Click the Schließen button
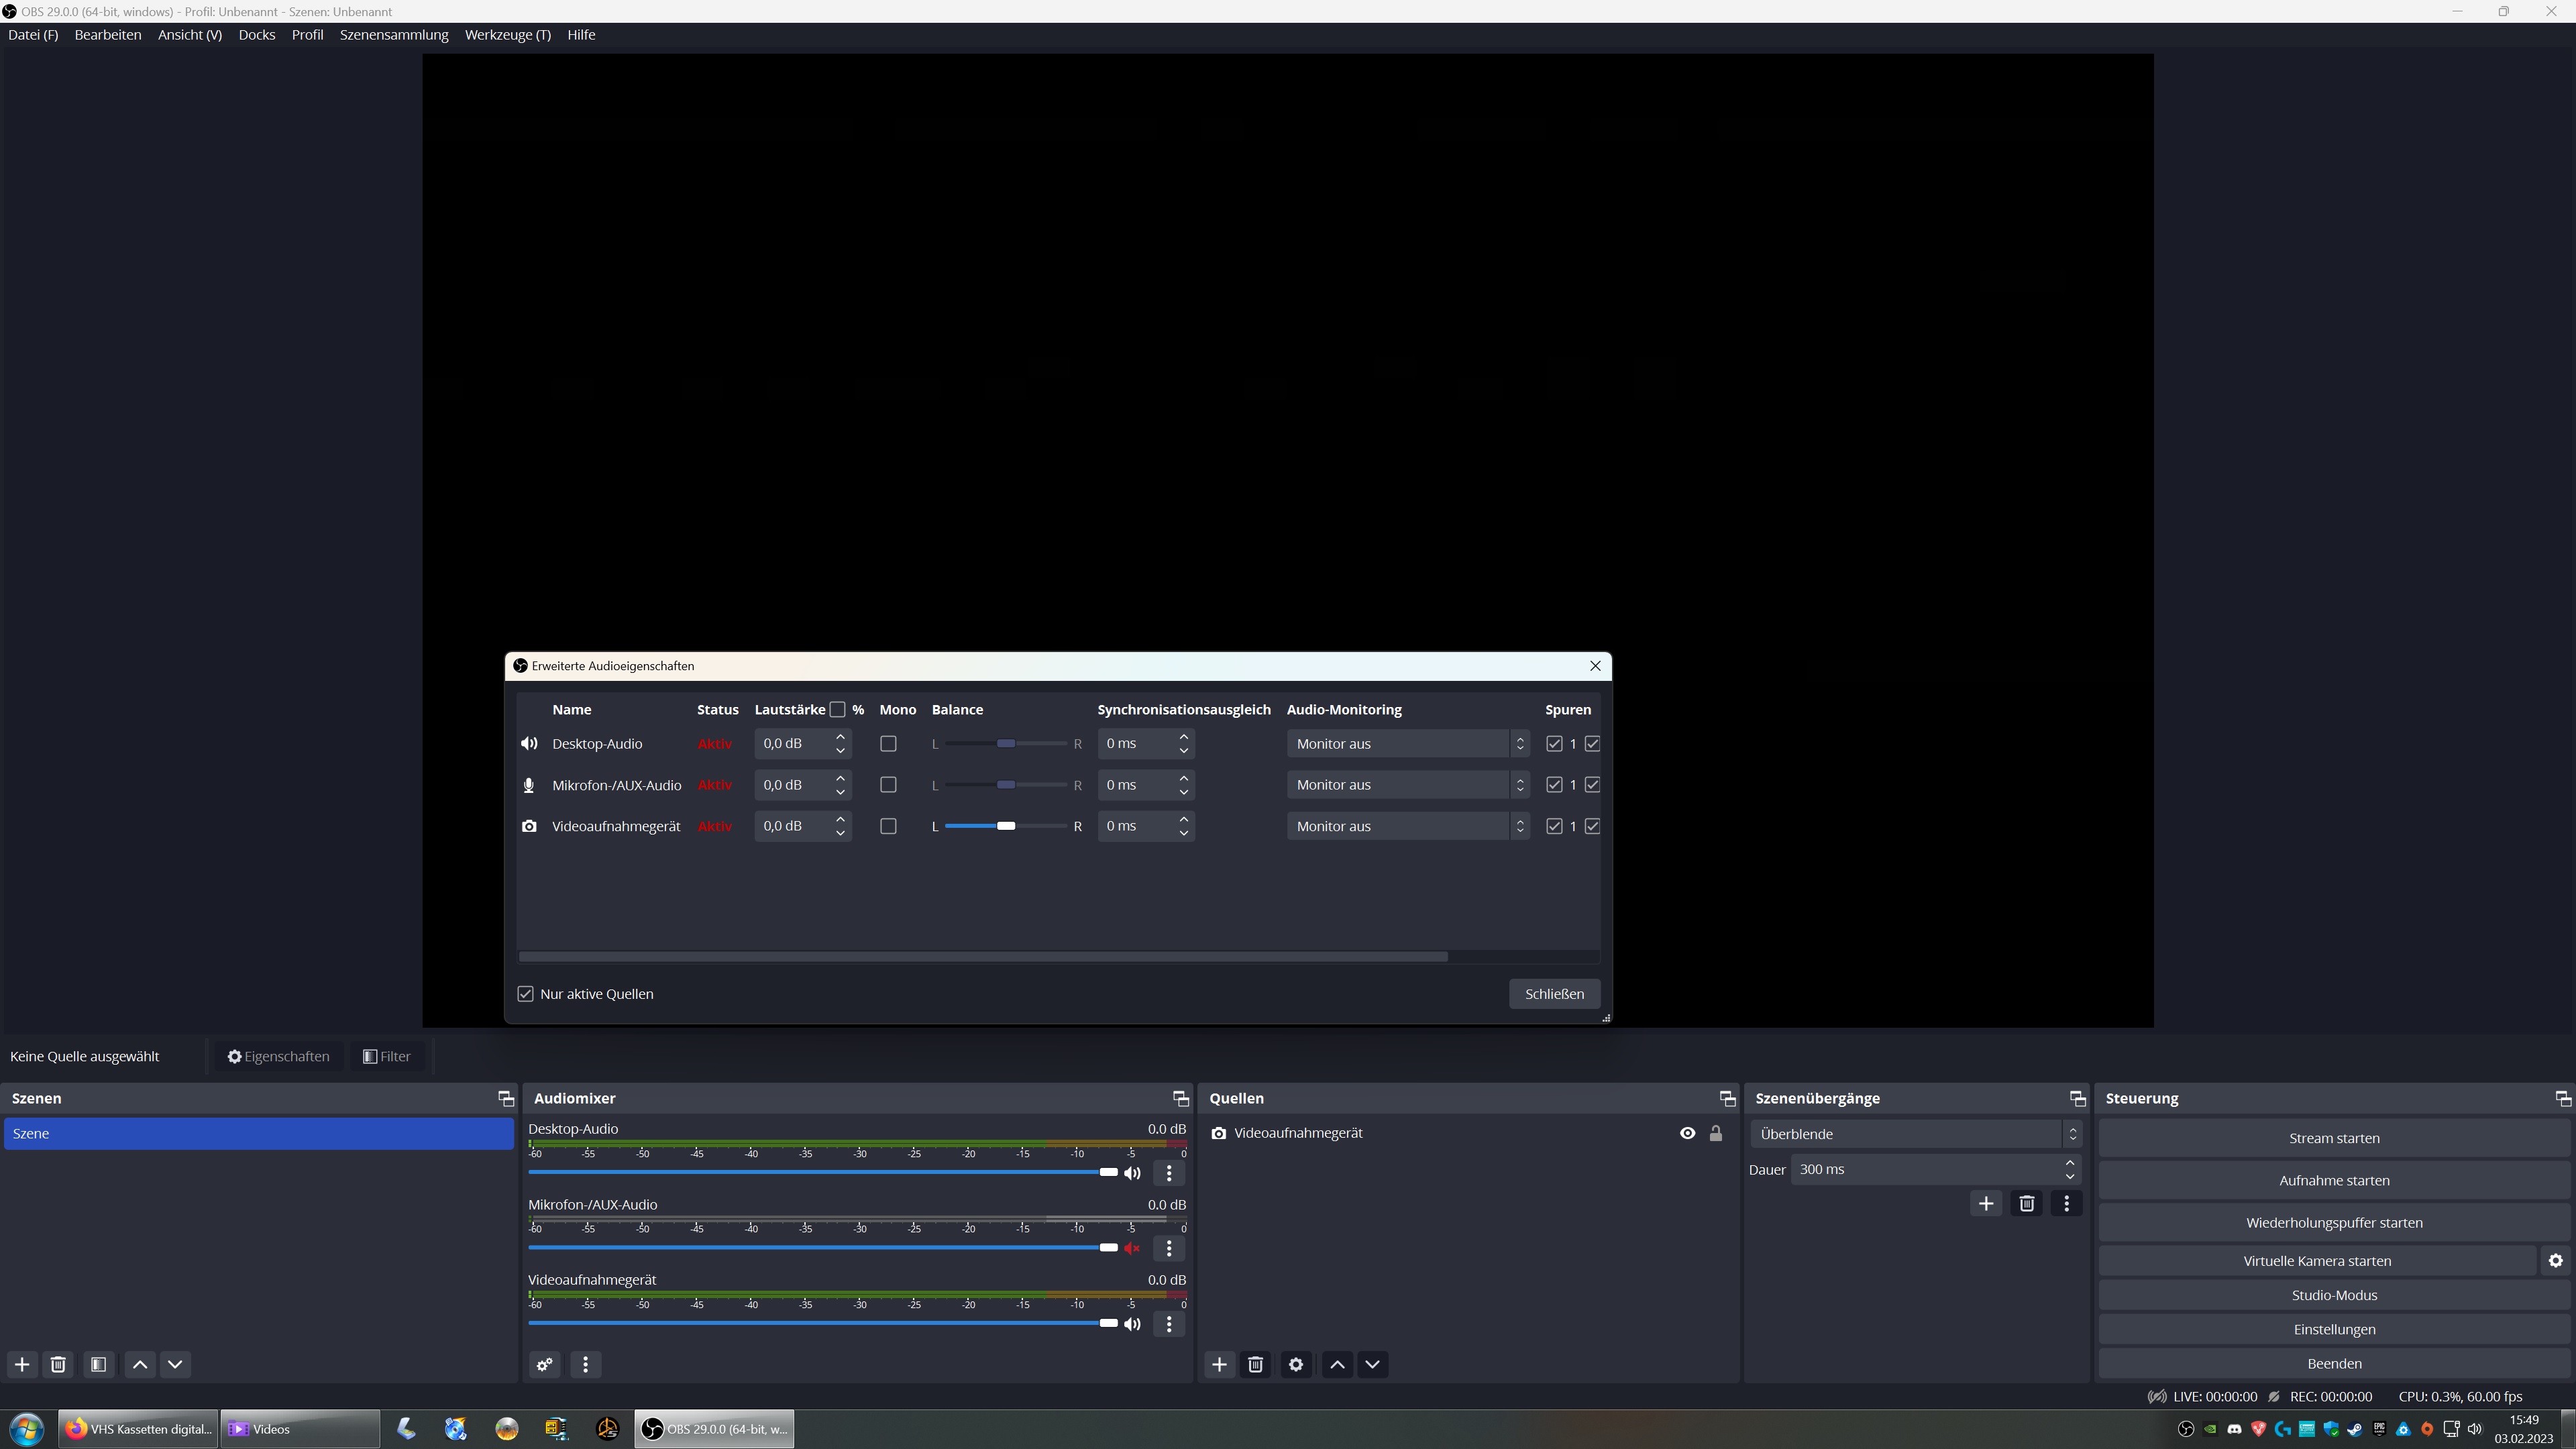The image size is (2576, 1449). point(1553,994)
